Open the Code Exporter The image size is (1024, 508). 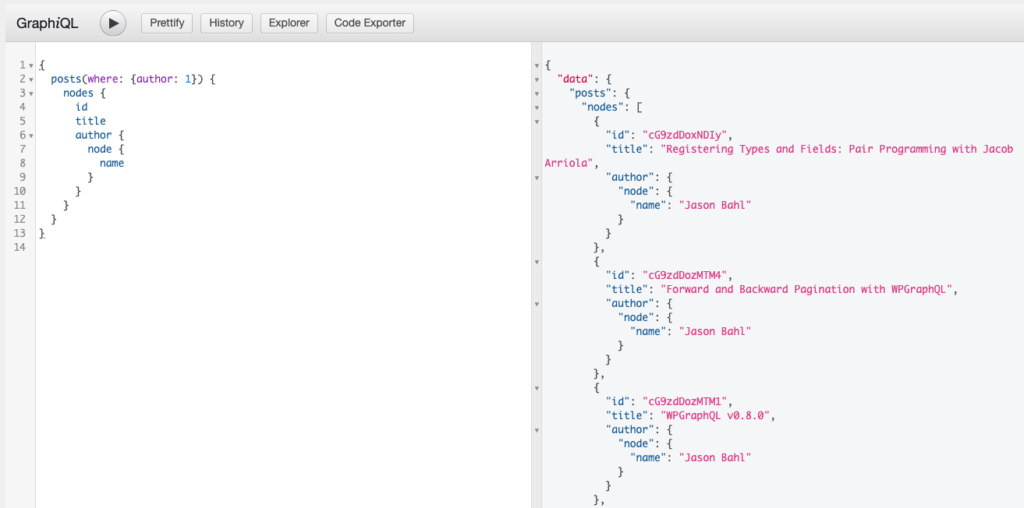[369, 23]
